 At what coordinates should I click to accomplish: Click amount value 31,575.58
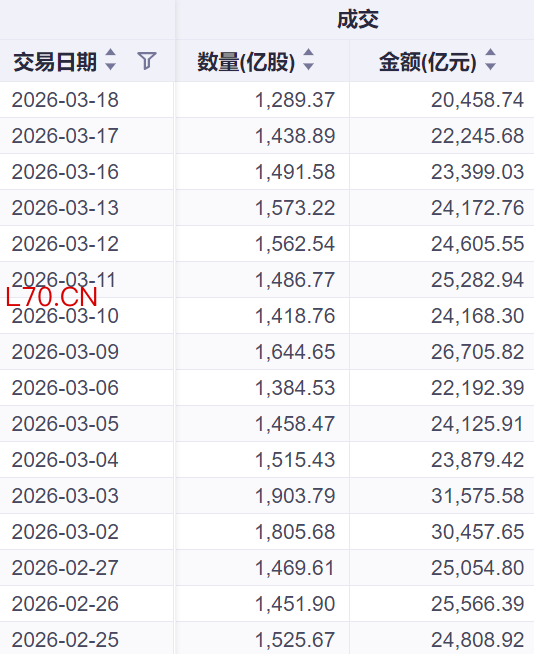point(477,496)
